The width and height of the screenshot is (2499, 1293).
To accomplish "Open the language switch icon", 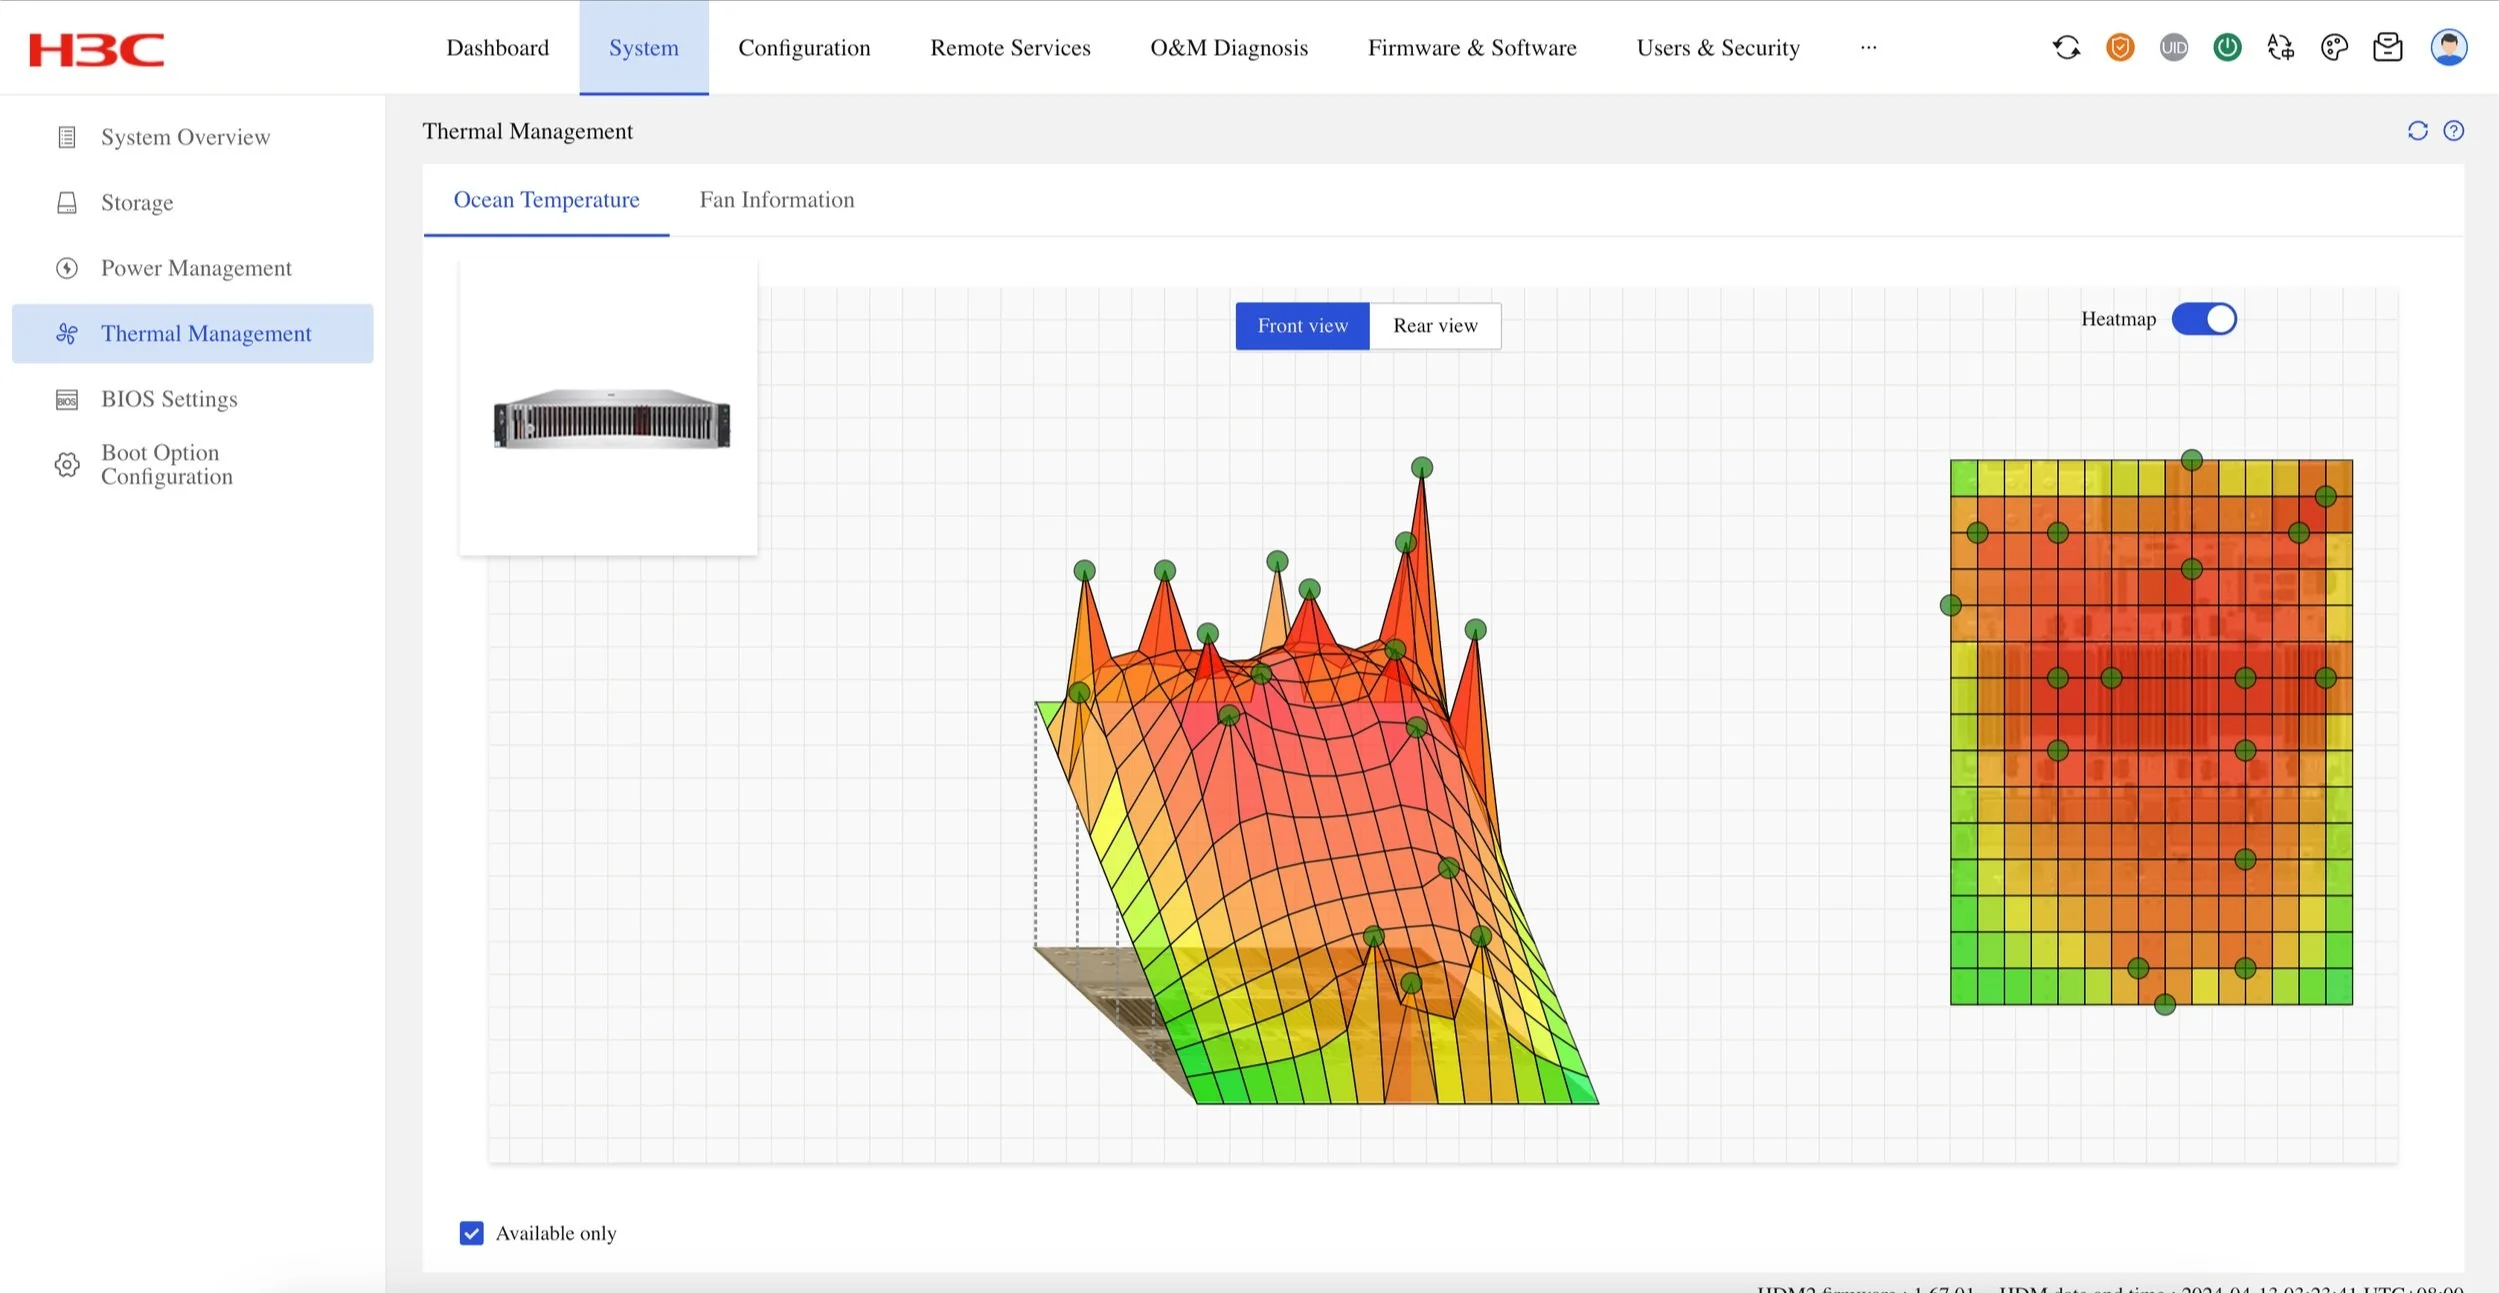I will (x=2280, y=47).
